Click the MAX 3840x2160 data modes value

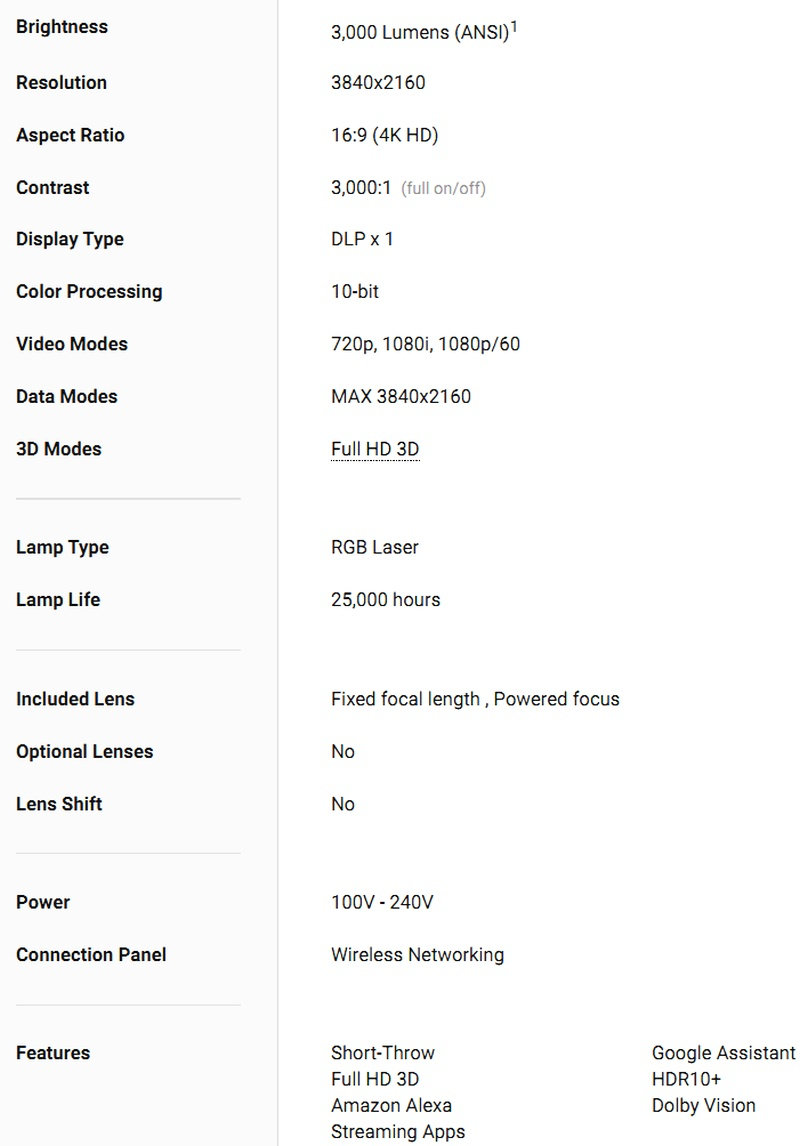401,397
